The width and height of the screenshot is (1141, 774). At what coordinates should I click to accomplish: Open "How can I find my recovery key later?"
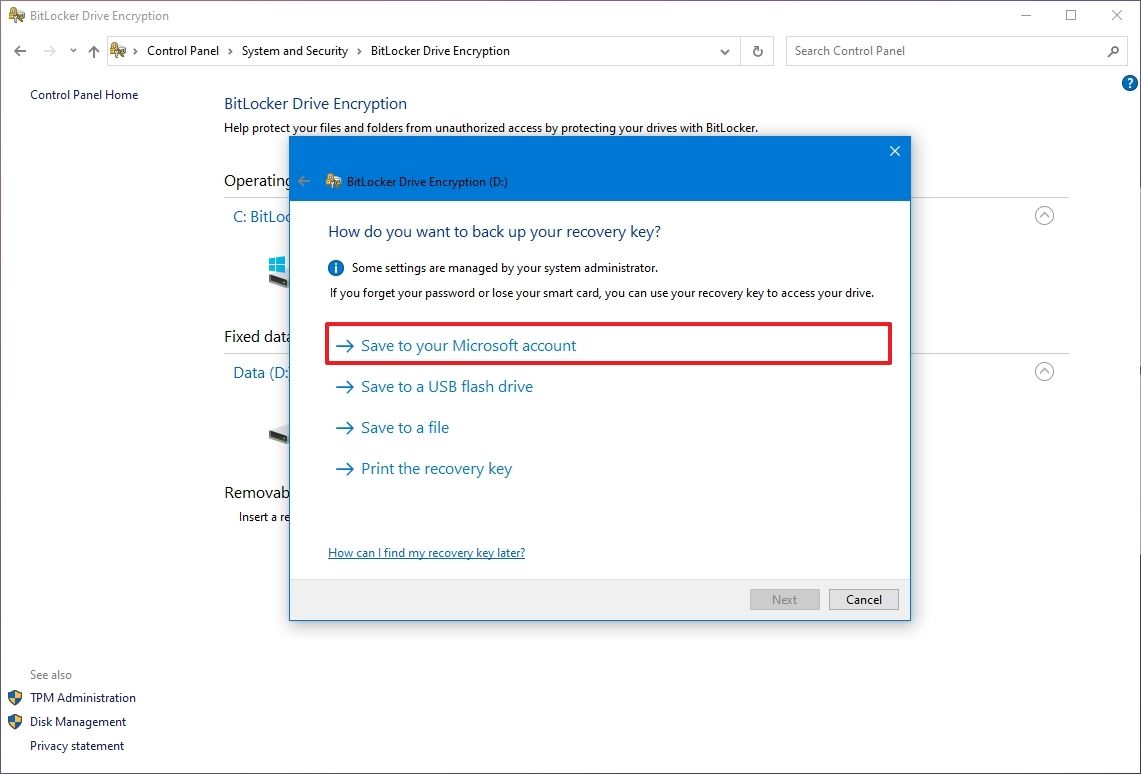[x=426, y=552]
